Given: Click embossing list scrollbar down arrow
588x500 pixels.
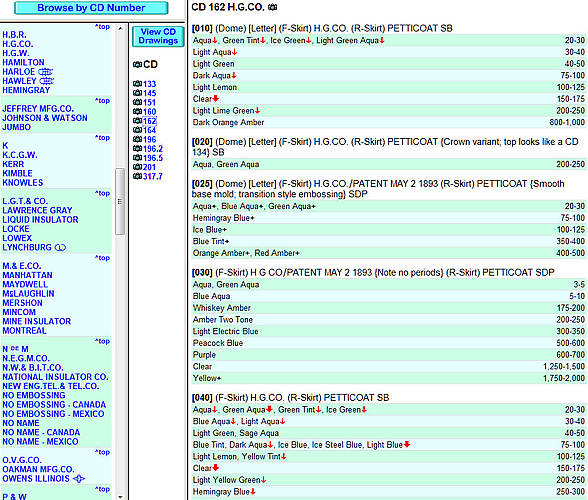Looking at the screenshot, I should pyautogui.click(x=120, y=497).
